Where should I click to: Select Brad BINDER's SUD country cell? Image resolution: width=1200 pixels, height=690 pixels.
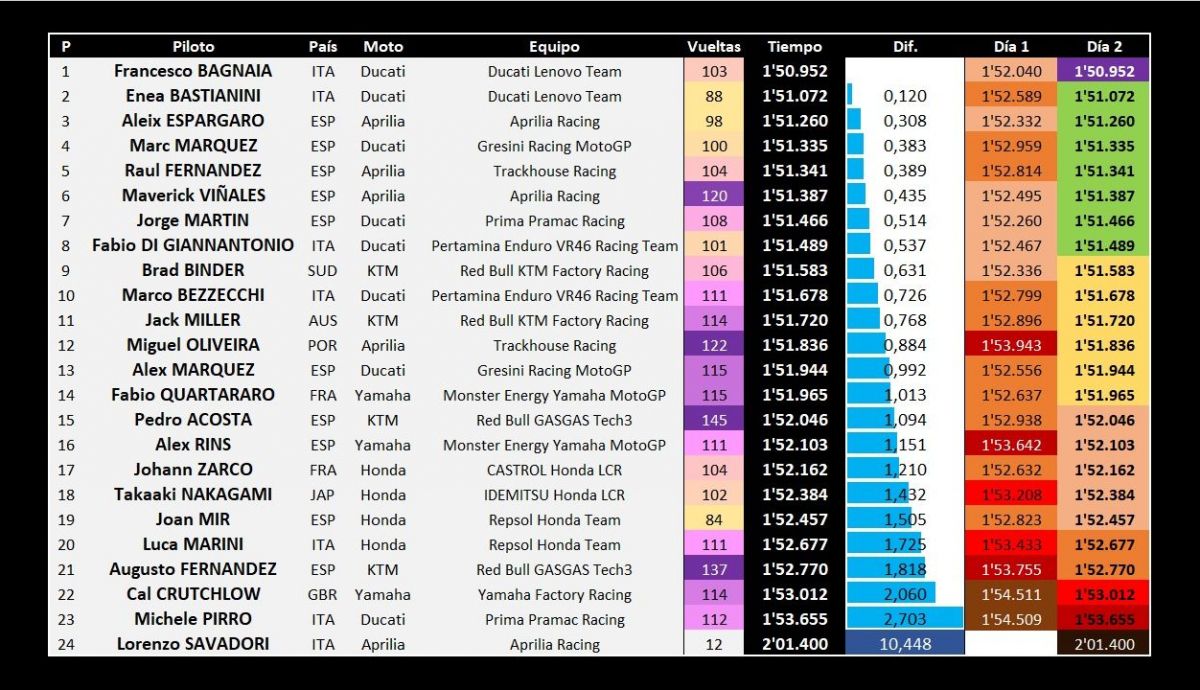point(323,270)
